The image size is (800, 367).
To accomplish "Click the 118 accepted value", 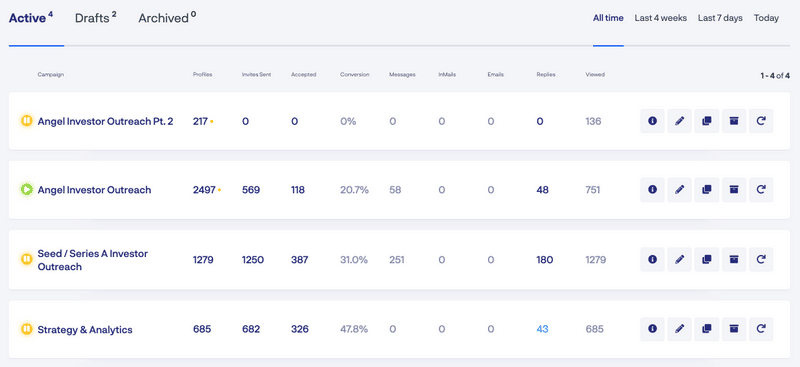I will click(x=298, y=190).
